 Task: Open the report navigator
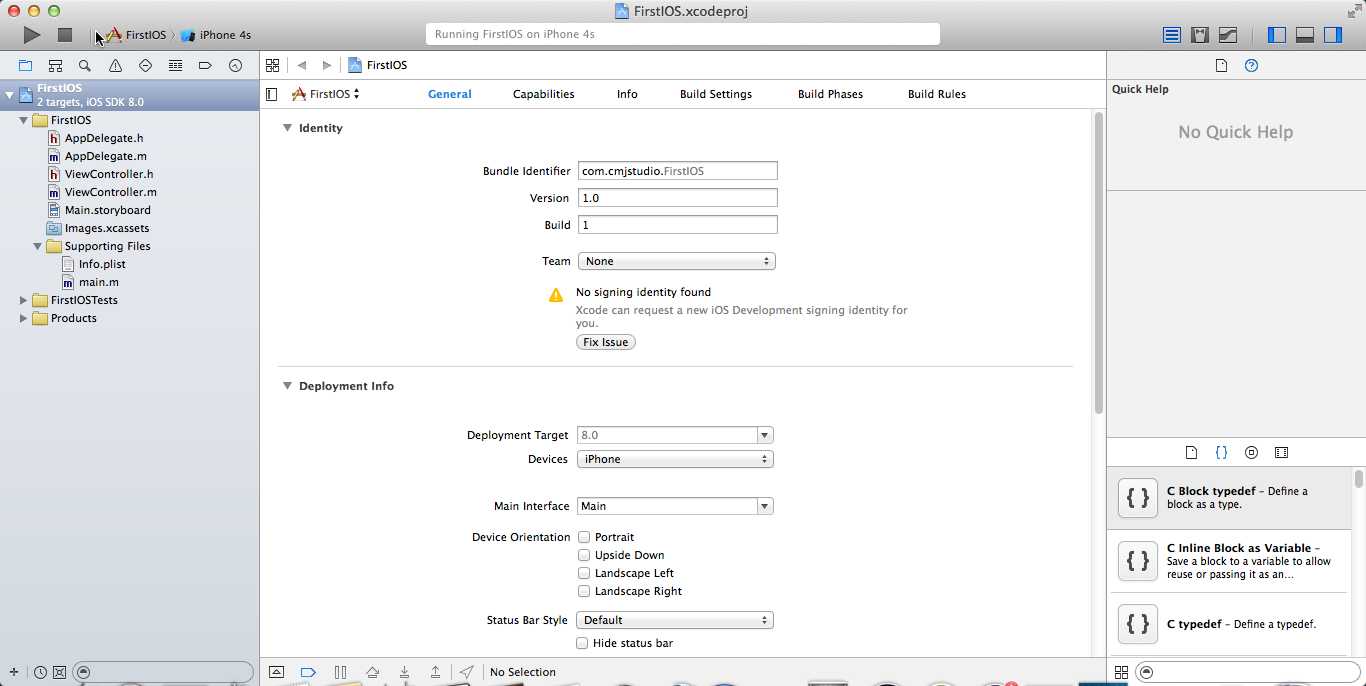click(235, 65)
